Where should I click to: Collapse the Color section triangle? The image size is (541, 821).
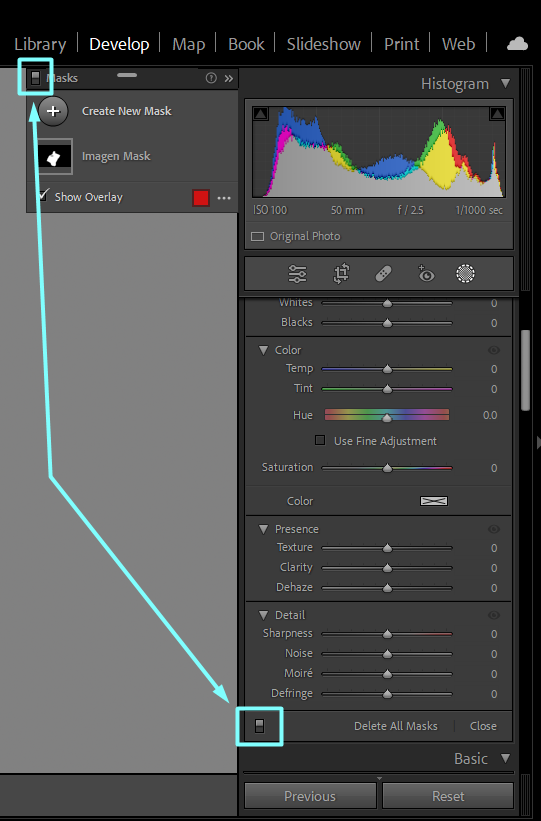coord(263,350)
